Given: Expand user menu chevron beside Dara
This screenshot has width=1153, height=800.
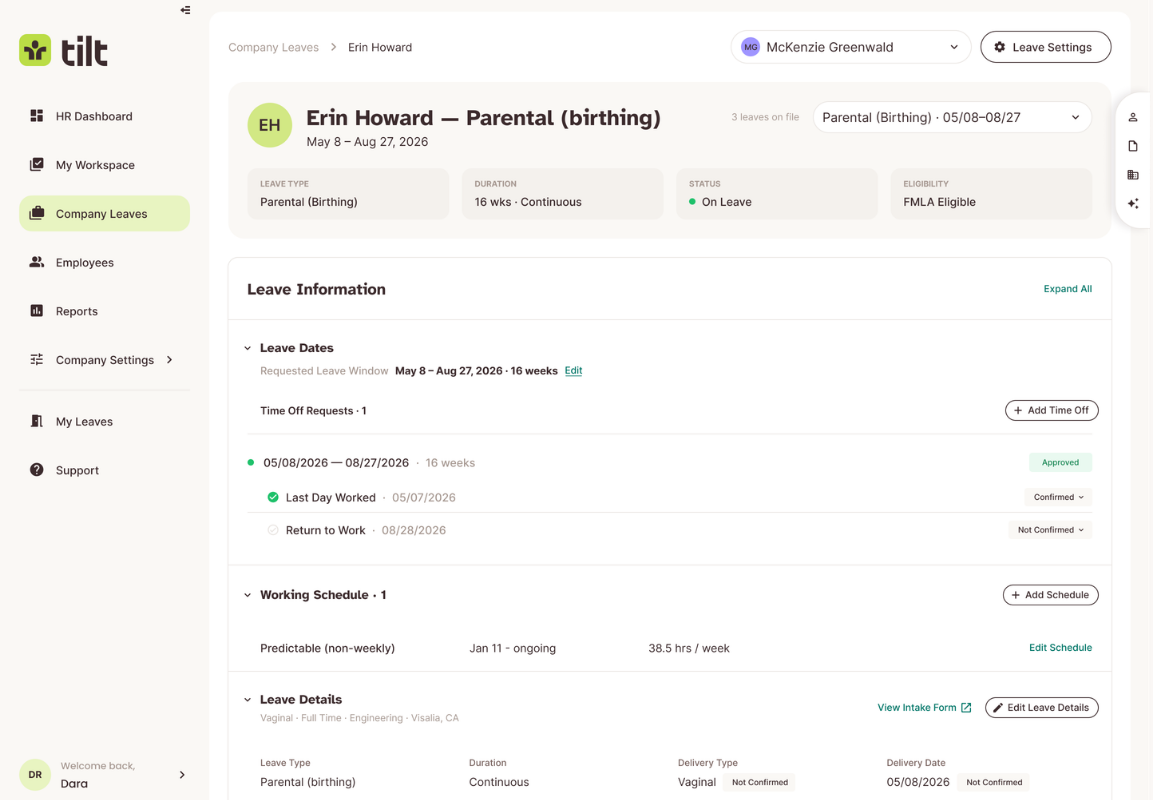Looking at the screenshot, I should pyautogui.click(x=182, y=774).
